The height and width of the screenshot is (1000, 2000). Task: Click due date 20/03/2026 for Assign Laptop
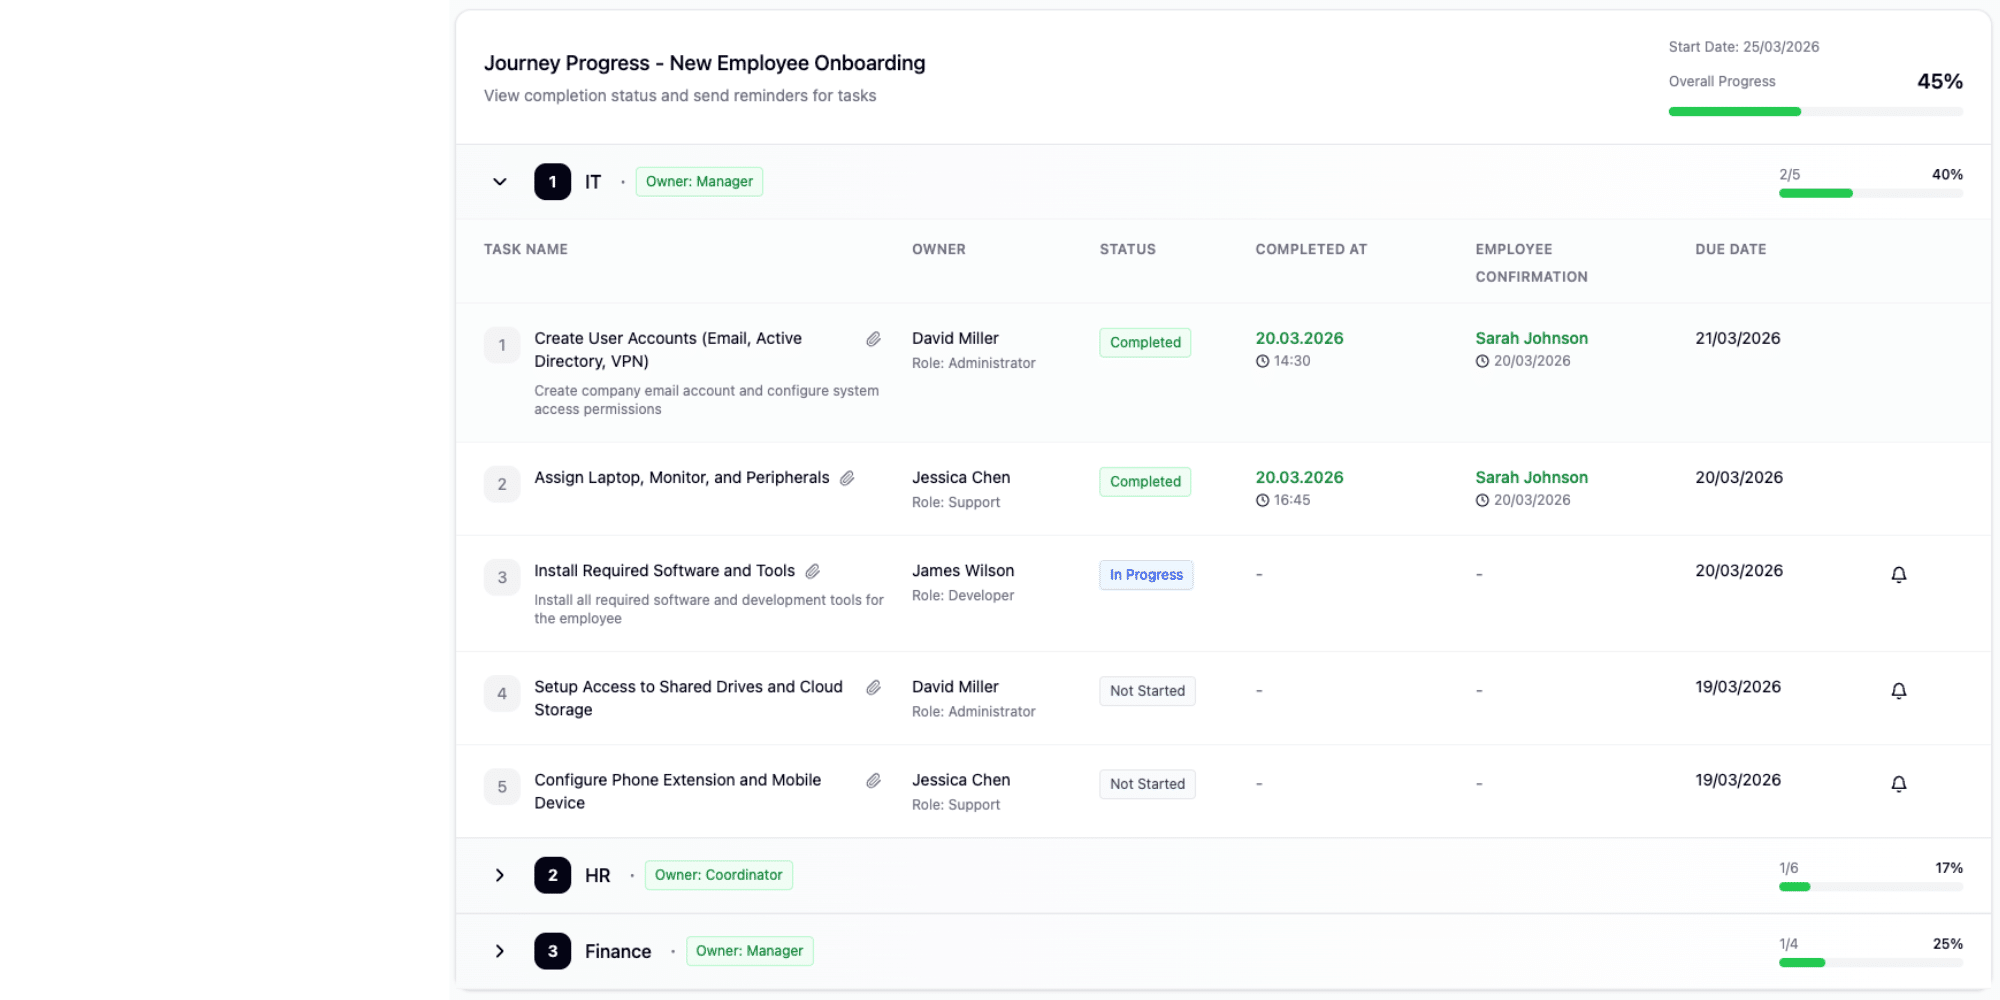click(x=1739, y=478)
